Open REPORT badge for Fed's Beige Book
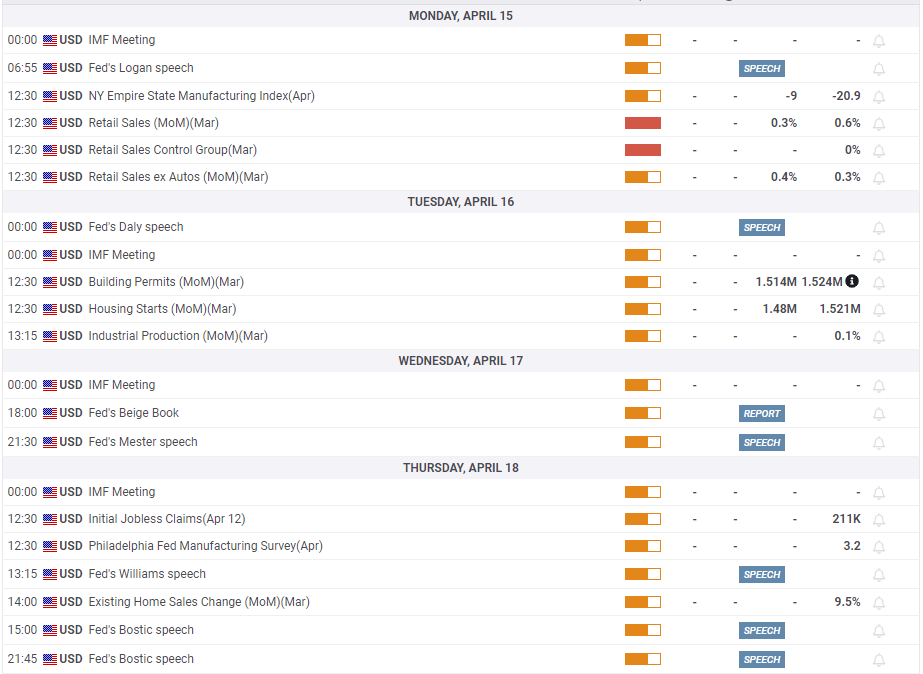This screenshot has width=923, height=674. pos(762,413)
